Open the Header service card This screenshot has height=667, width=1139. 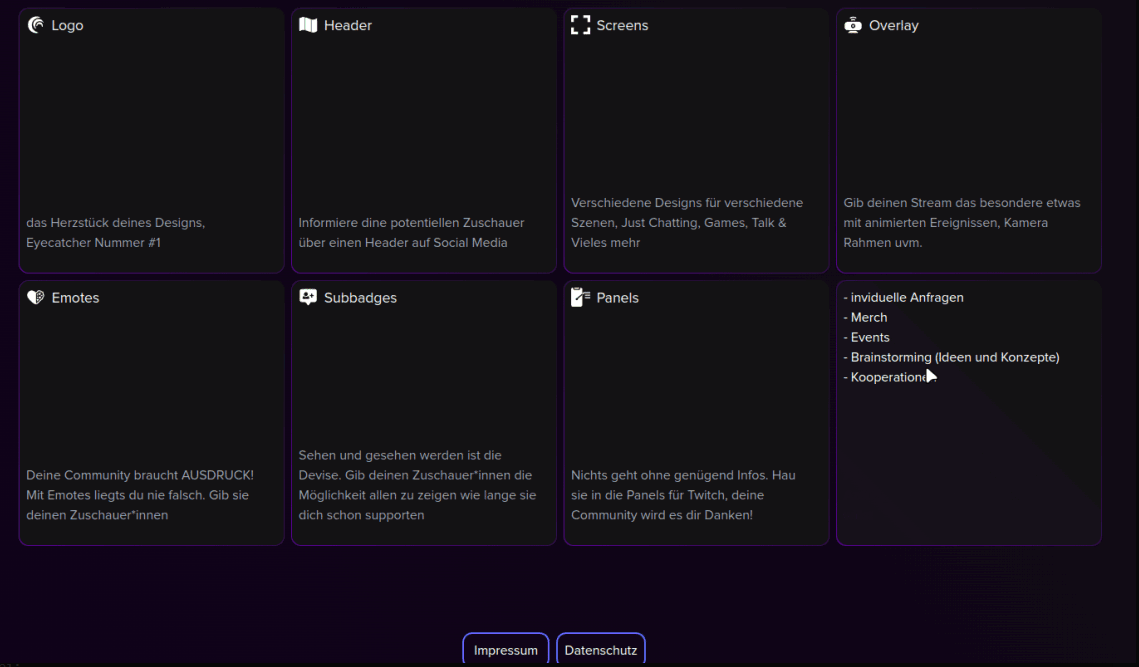pyautogui.click(x=423, y=140)
